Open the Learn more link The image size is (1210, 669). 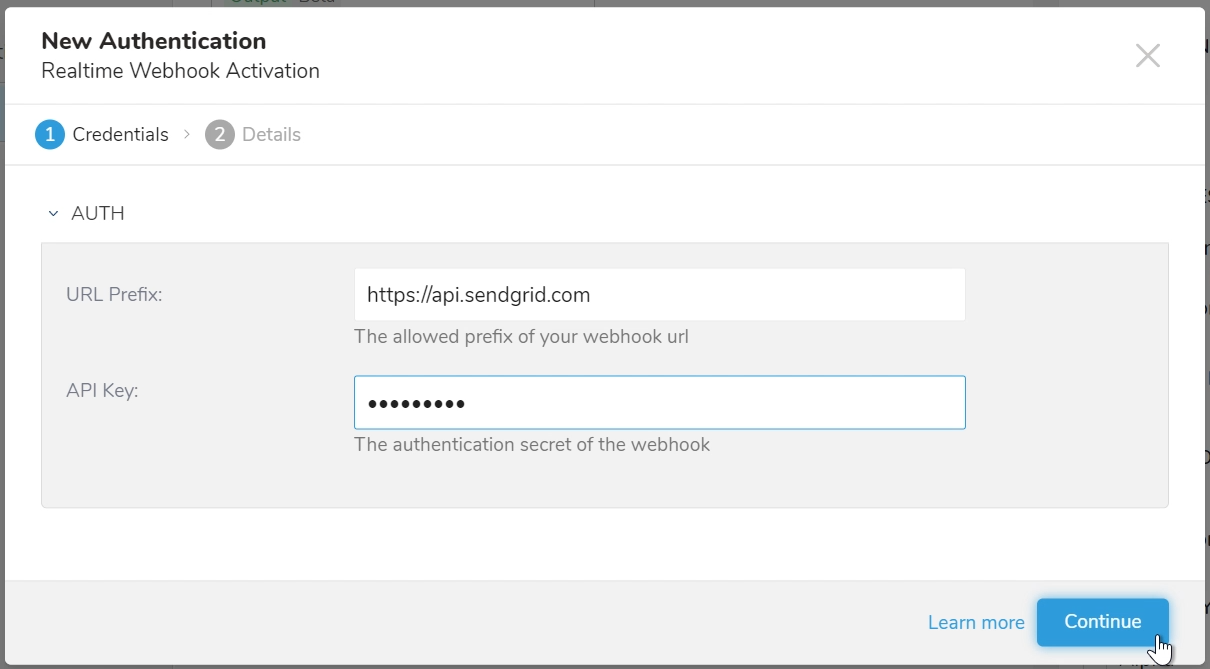(x=975, y=623)
